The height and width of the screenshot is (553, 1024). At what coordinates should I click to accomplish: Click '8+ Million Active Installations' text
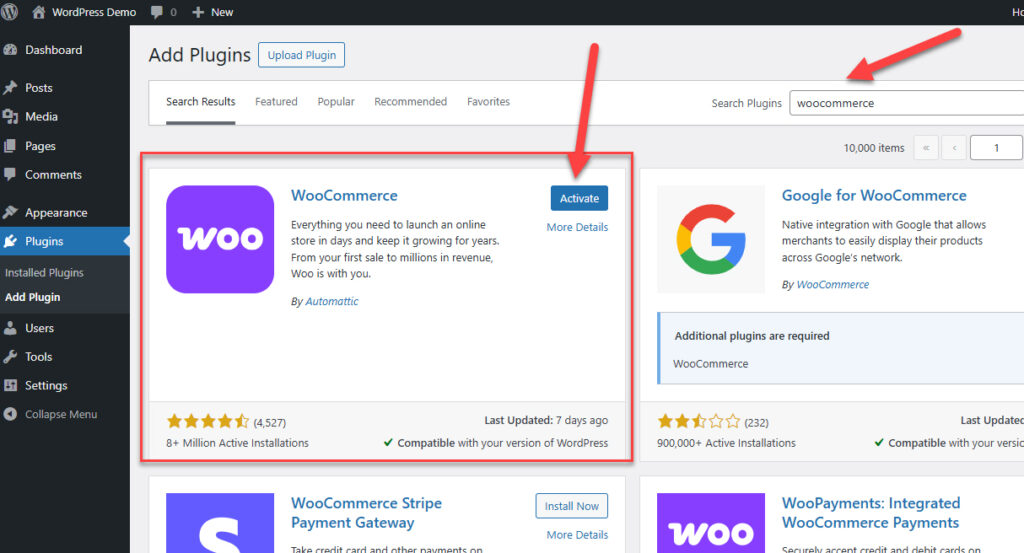click(x=237, y=443)
